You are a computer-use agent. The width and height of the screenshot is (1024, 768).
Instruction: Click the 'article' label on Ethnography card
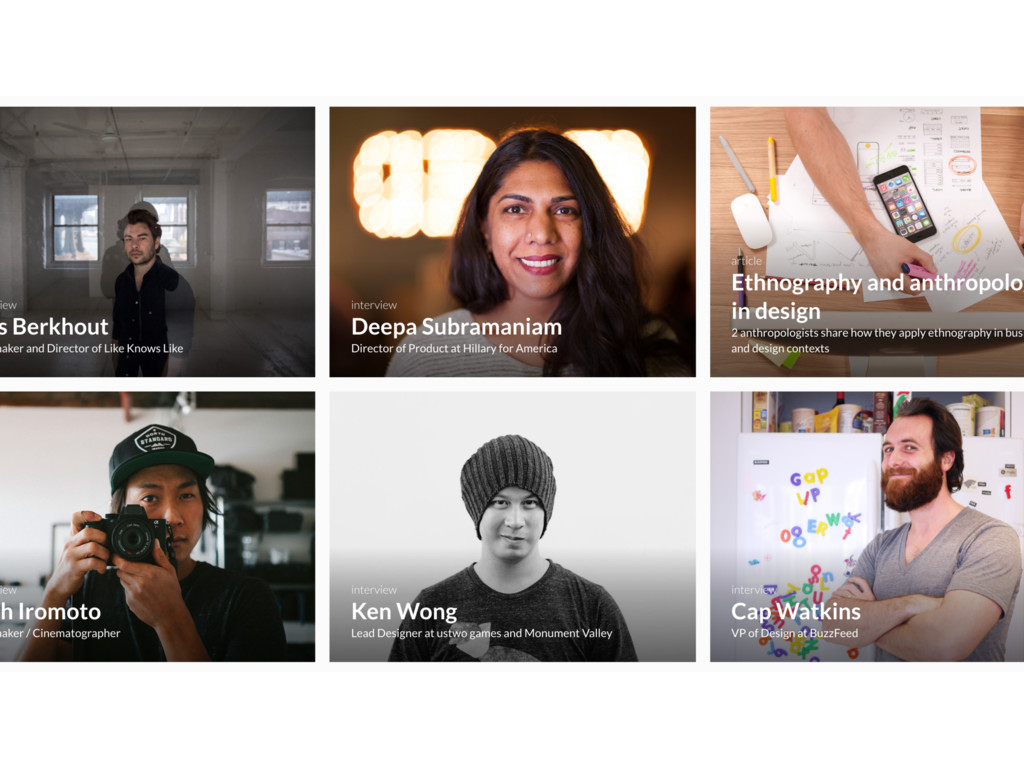(746, 261)
